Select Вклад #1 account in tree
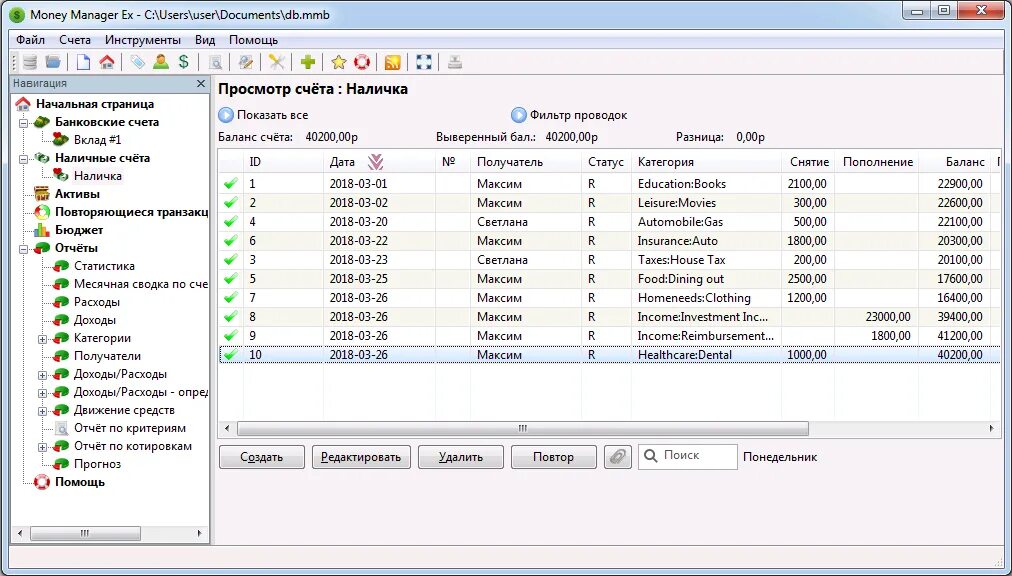 [97, 140]
